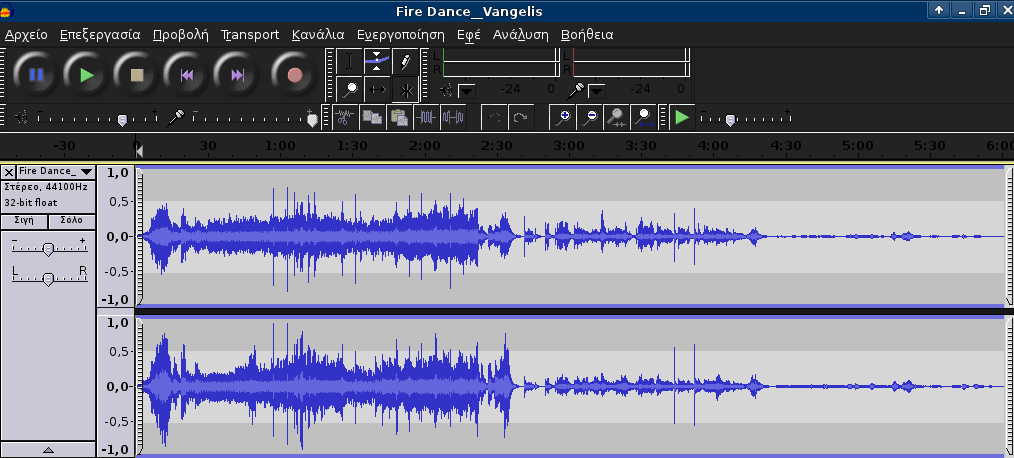The width and height of the screenshot is (1014, 458).
Task: Click the playback speed slider handle
Action: coord(730,120)
